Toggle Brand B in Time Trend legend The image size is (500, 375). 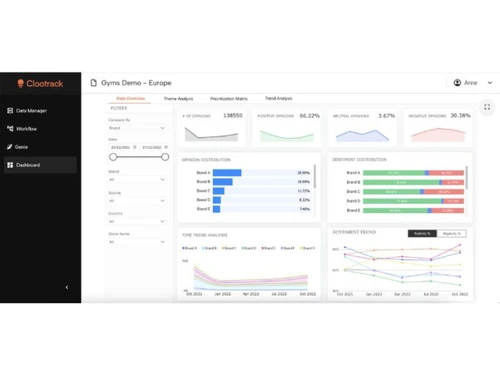point(209,248)
